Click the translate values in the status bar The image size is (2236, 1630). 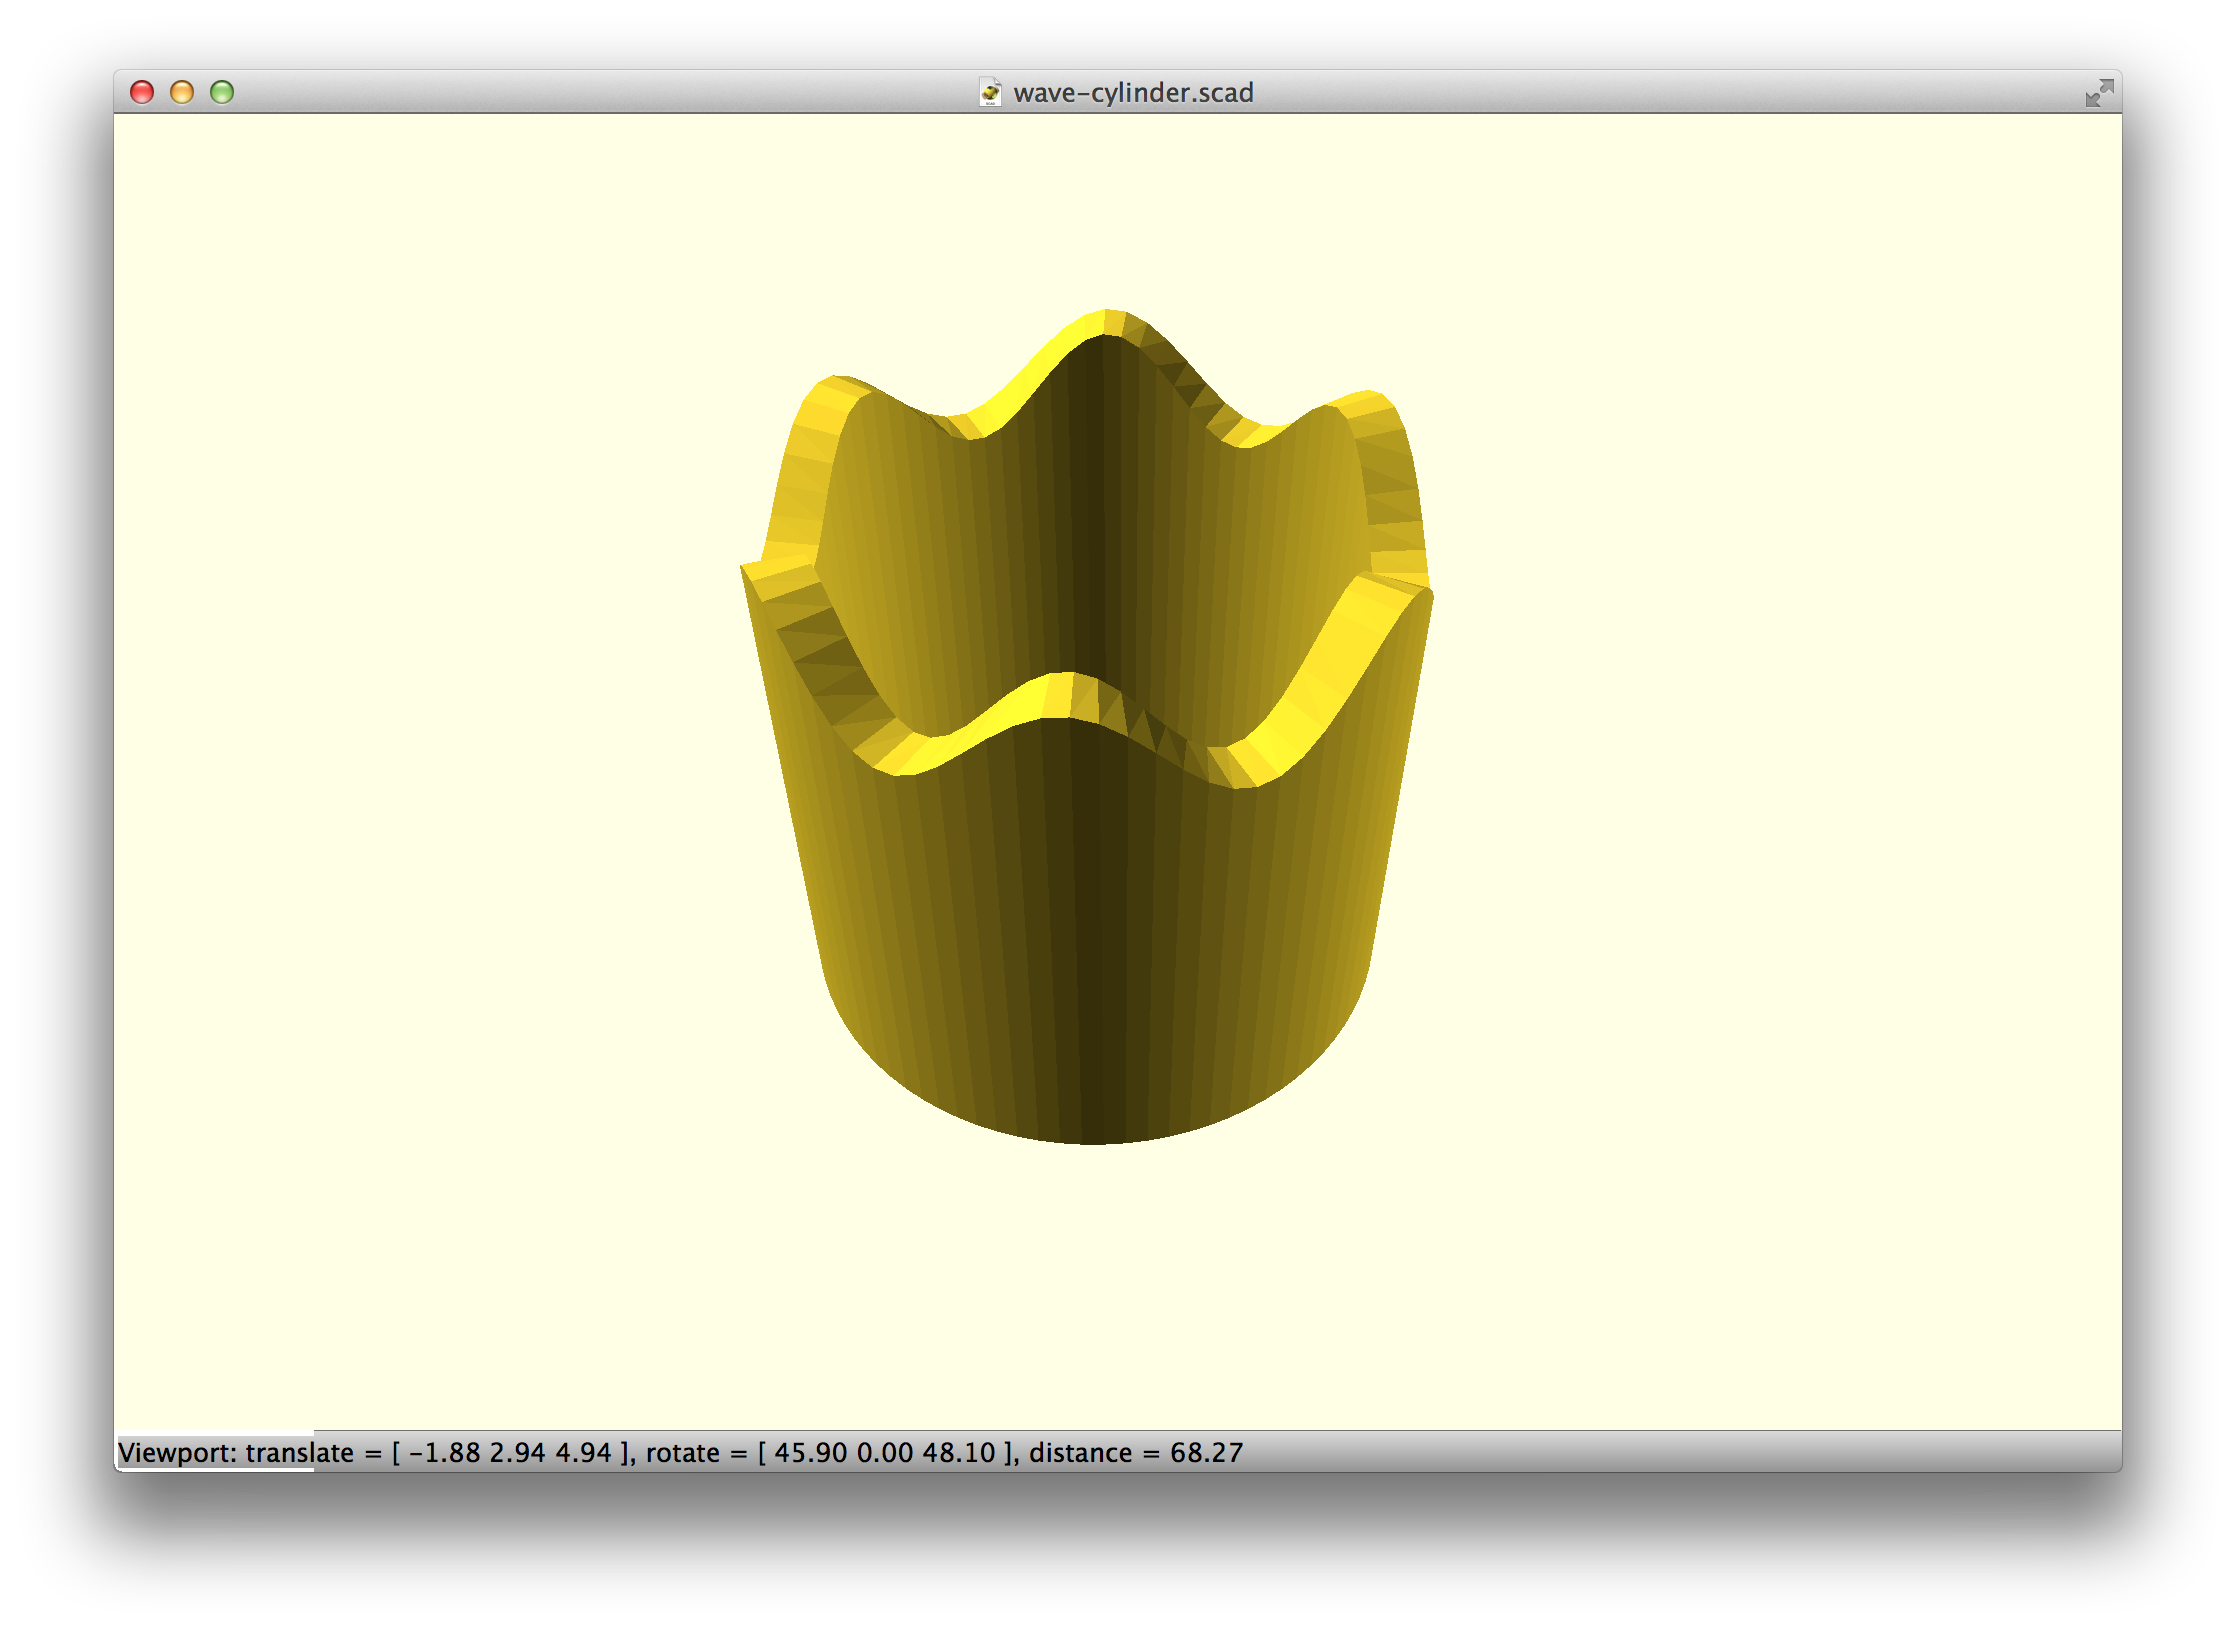tap(510, 1452)
